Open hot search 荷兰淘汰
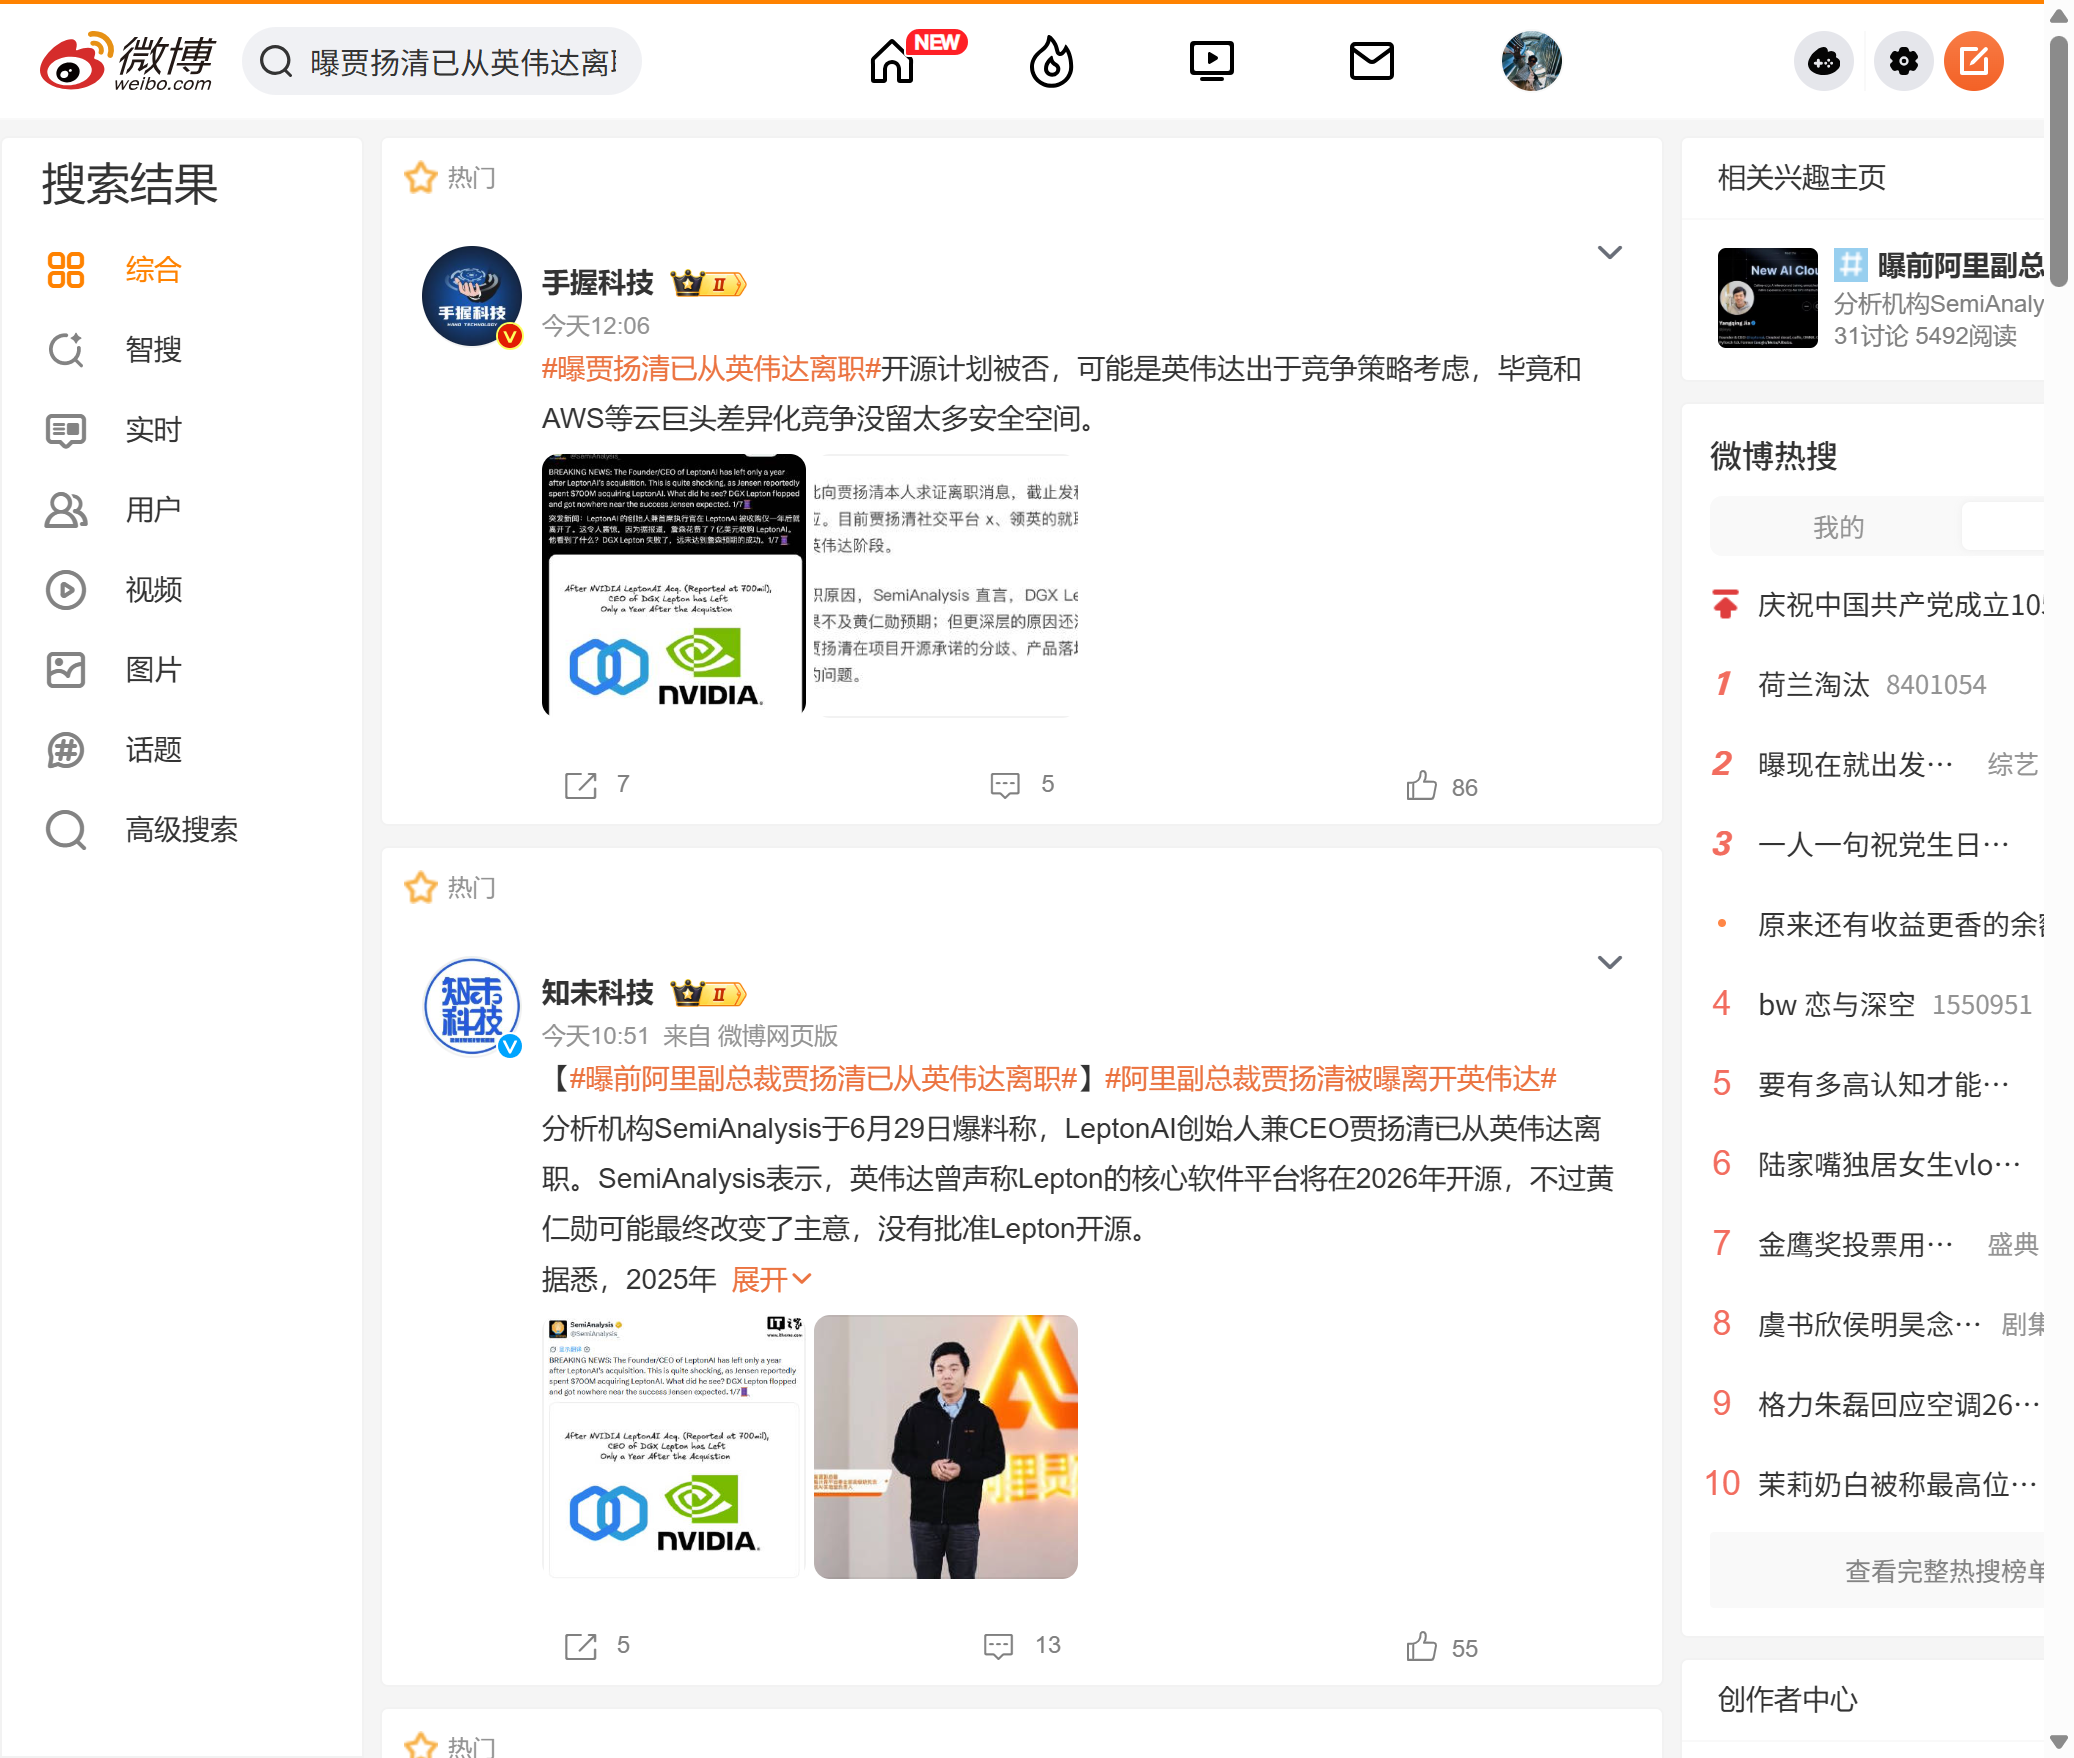This screenshot has width=2074, height=1758. point(1813,685)
